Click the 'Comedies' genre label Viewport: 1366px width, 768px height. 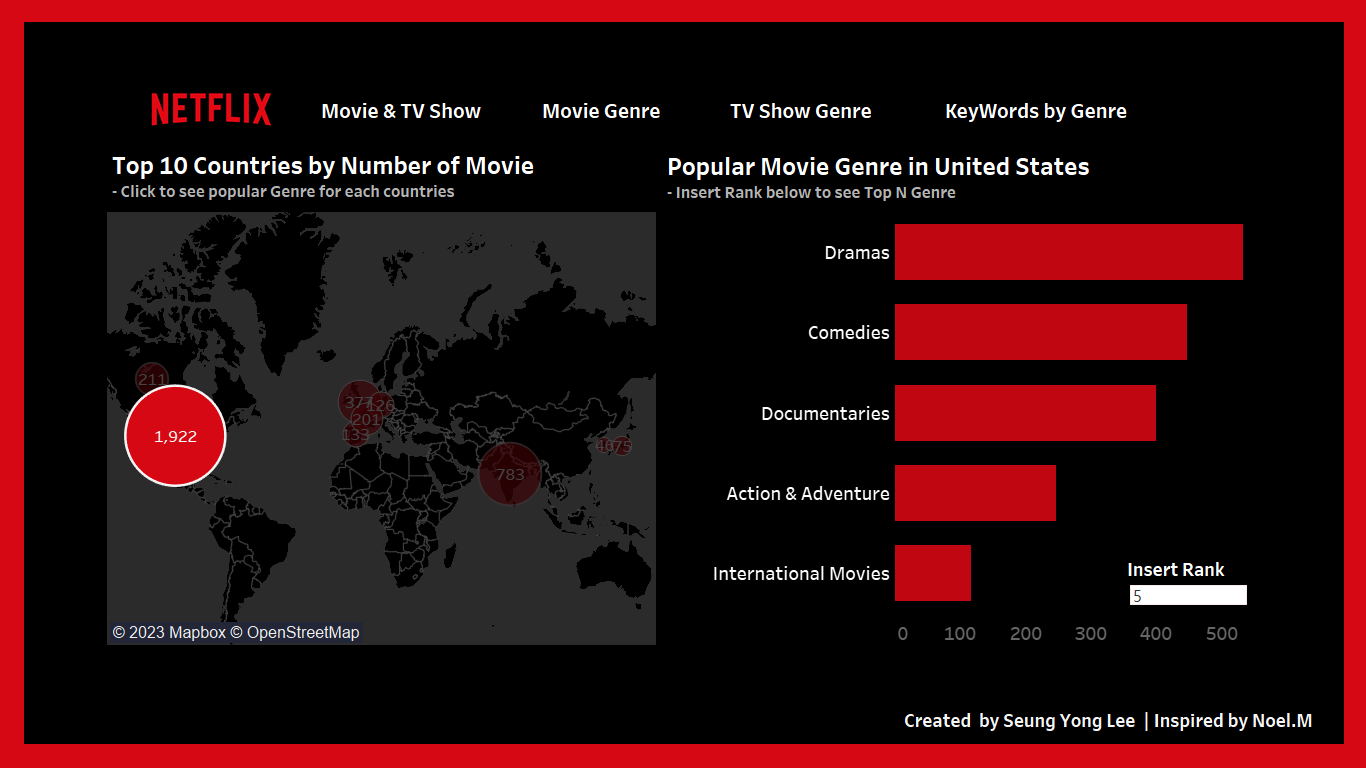(x=849, y=333)
